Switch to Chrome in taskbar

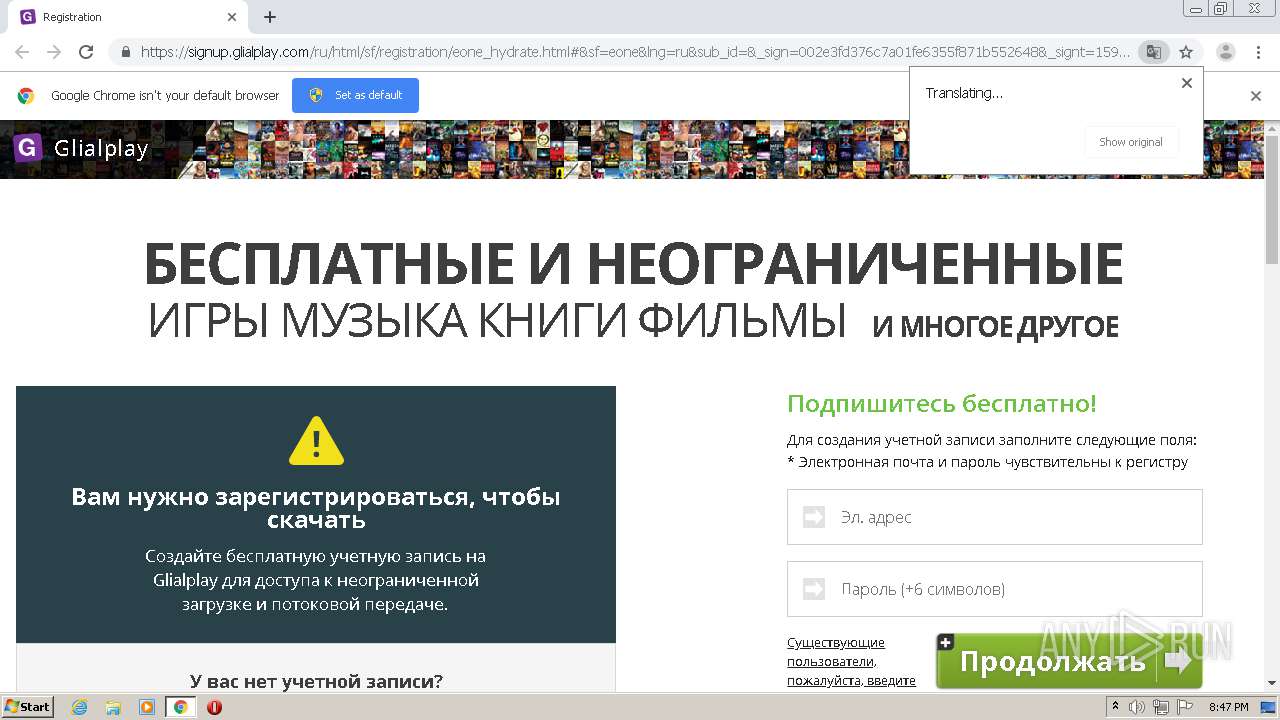(181, 707)
